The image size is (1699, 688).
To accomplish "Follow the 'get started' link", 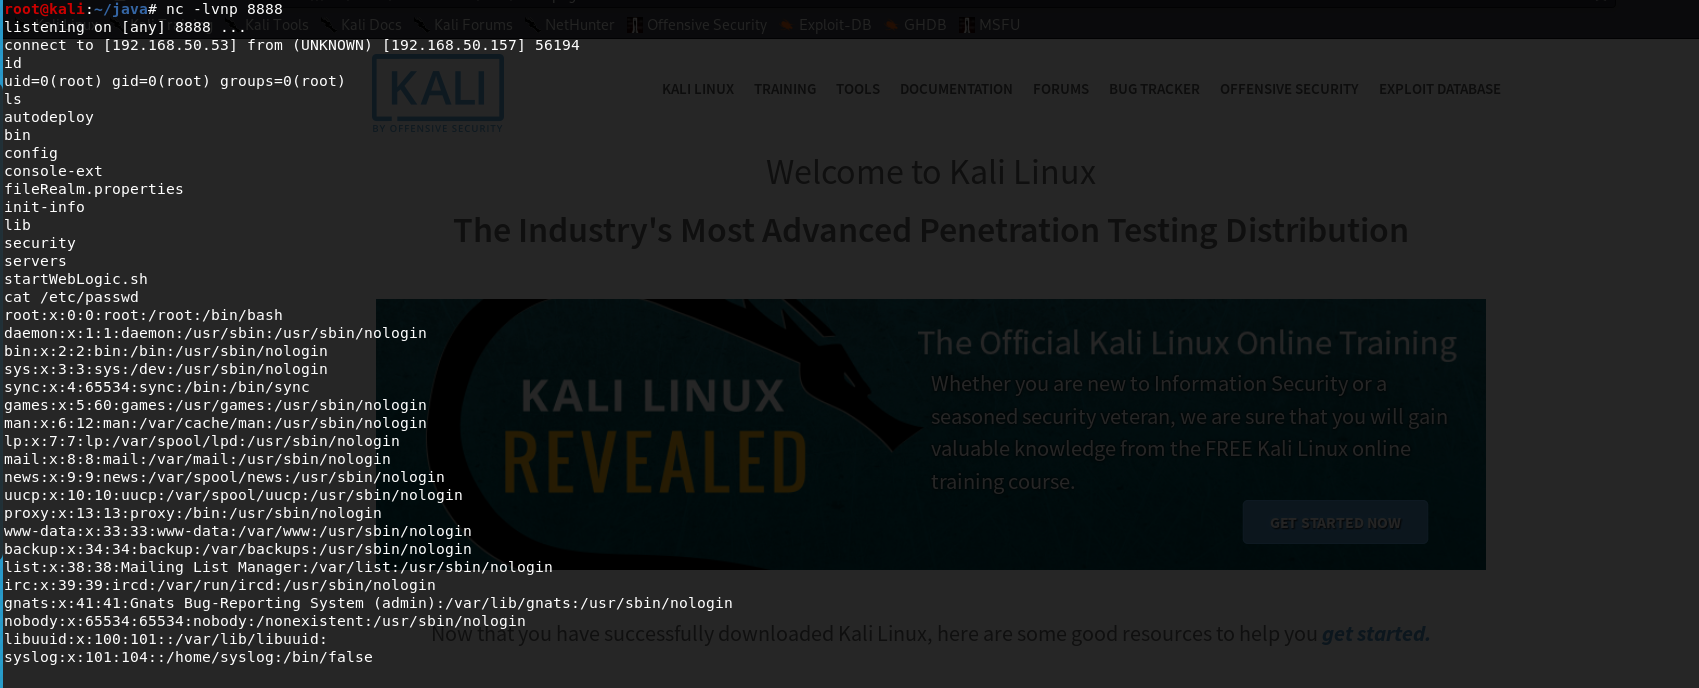I will coord(1374,634).
